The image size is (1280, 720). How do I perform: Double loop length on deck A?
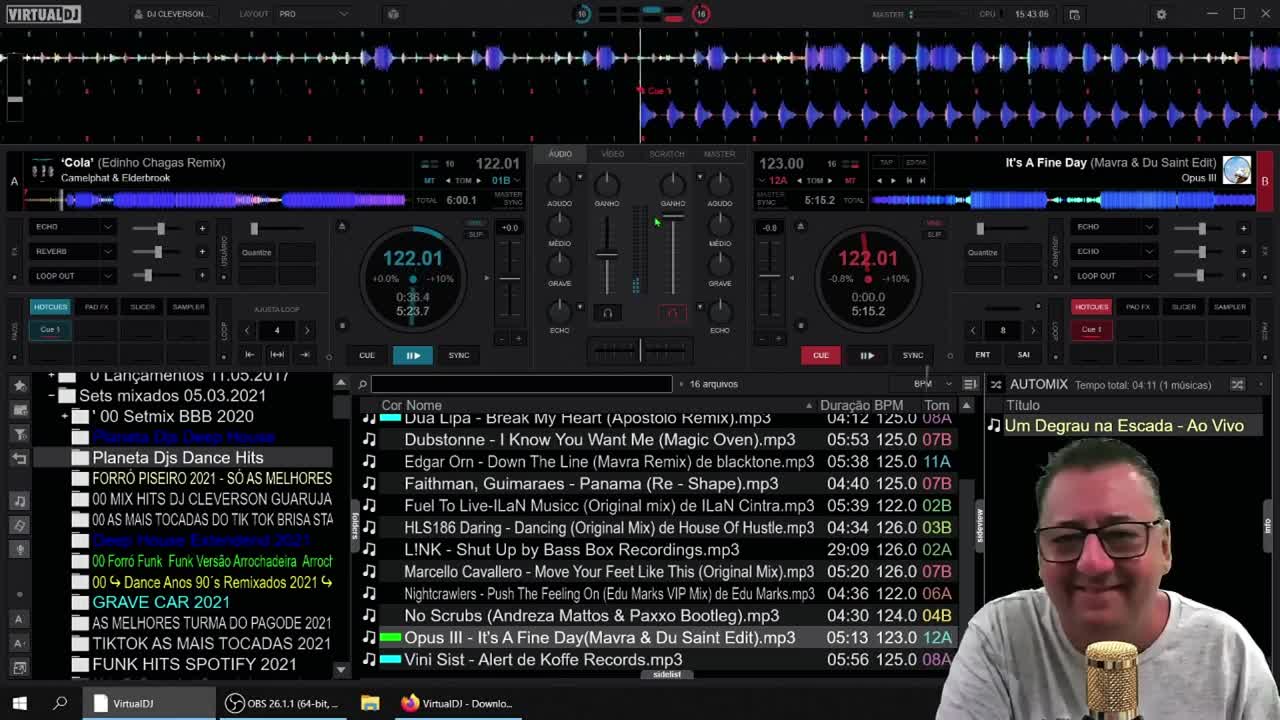[307, 330]
